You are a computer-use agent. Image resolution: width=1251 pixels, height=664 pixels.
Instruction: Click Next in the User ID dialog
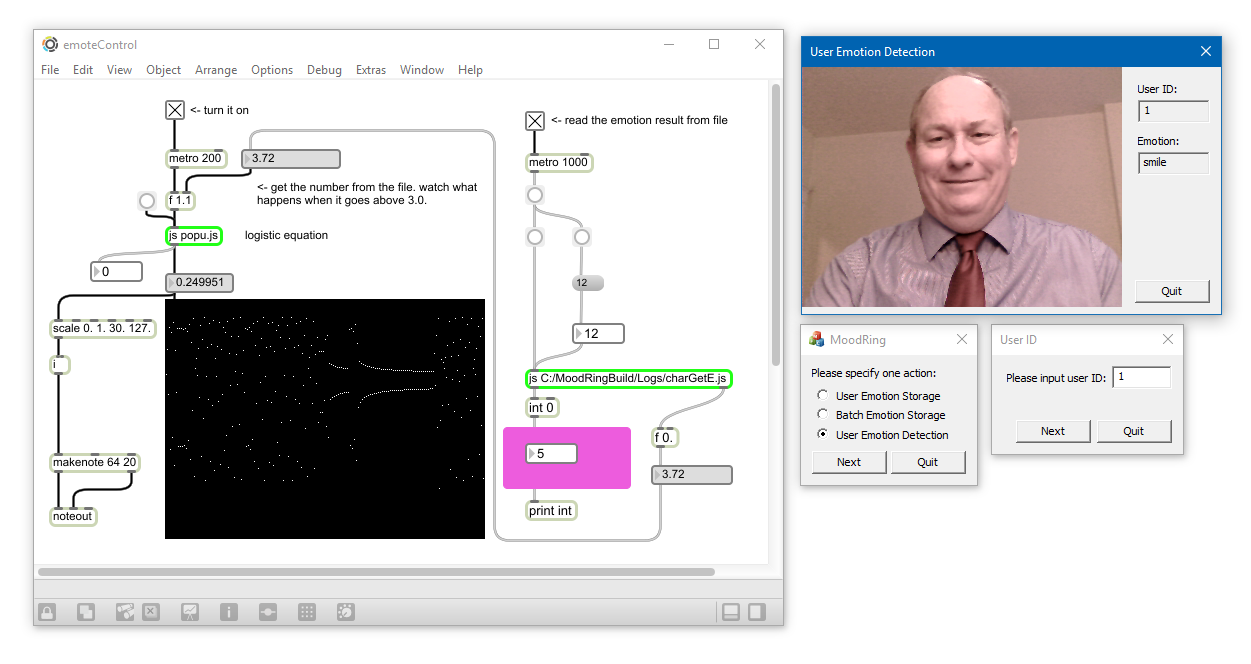coord(1053,431)
